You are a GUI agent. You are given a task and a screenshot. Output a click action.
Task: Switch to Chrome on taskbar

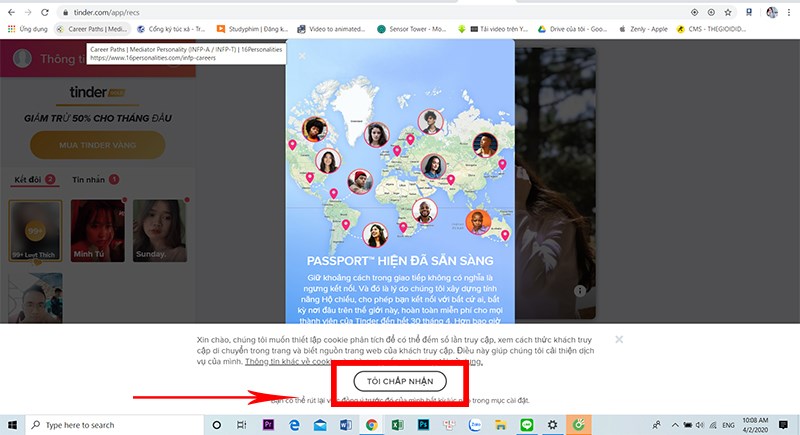(371, 425)
